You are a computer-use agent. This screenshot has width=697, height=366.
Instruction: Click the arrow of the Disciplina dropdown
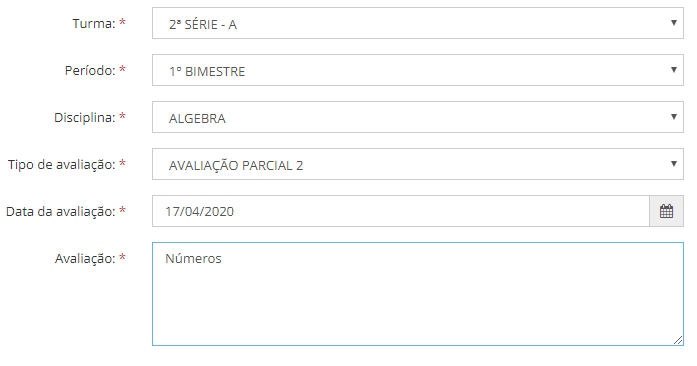(674, 117)
